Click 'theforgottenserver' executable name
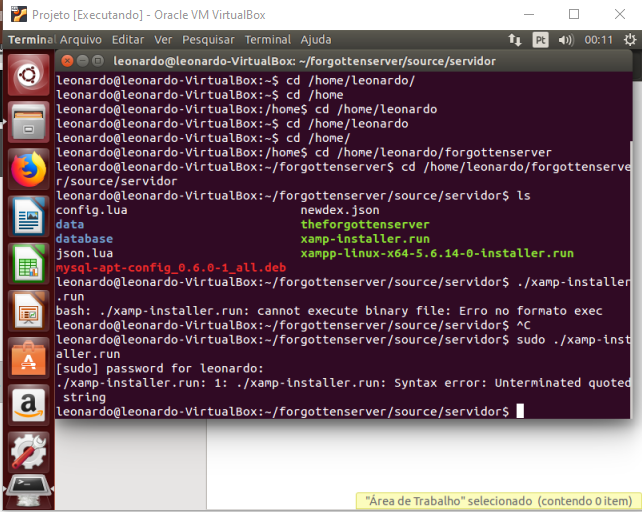 (x=365, y=224)
